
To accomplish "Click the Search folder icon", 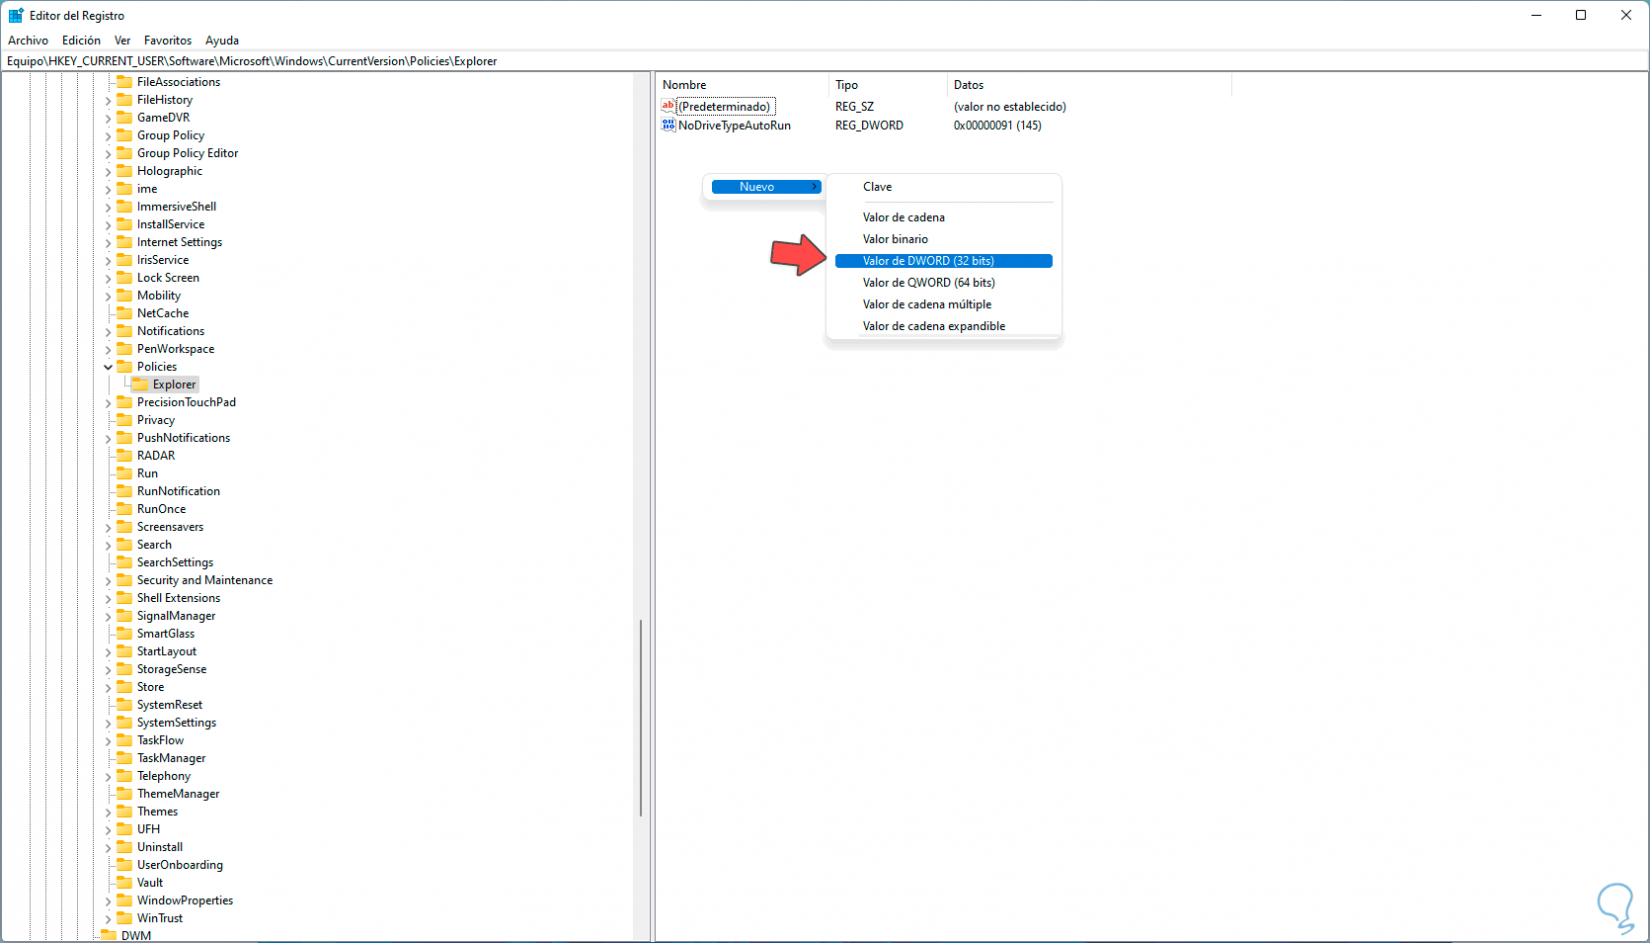I will 124,544.
